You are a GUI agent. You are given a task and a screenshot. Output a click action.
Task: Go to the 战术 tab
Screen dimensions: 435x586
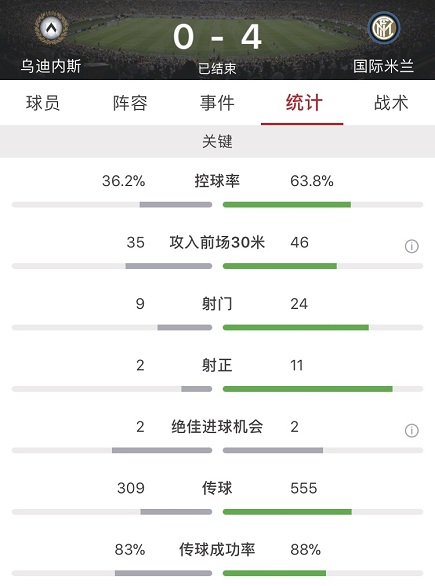coord(391,103)
